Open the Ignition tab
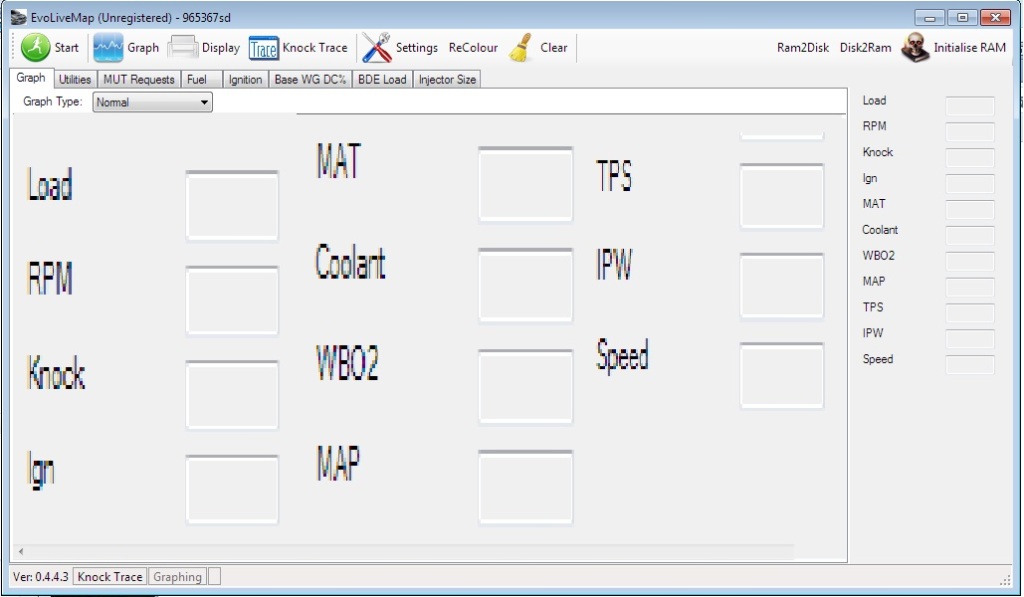Image resolution: width=1024 pixels, height=597 pixels. click(x=246, y=80)
